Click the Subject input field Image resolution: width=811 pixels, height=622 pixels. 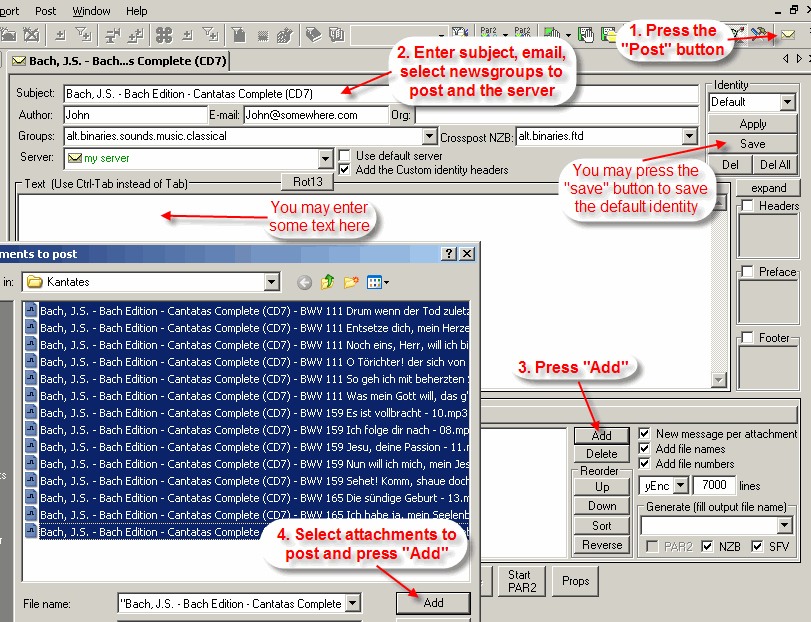[x=380, y=94]
